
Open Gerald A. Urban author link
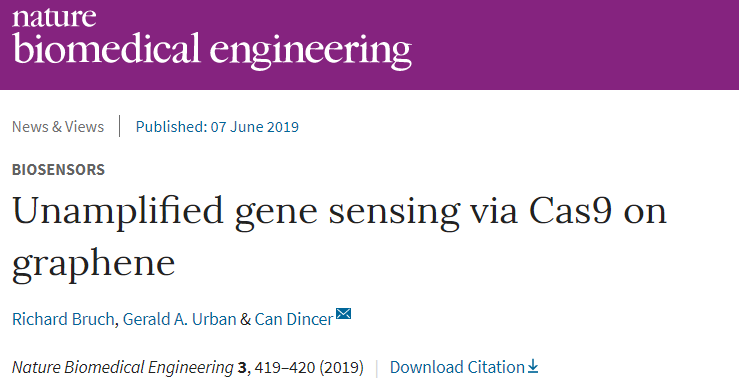(179, 320)
